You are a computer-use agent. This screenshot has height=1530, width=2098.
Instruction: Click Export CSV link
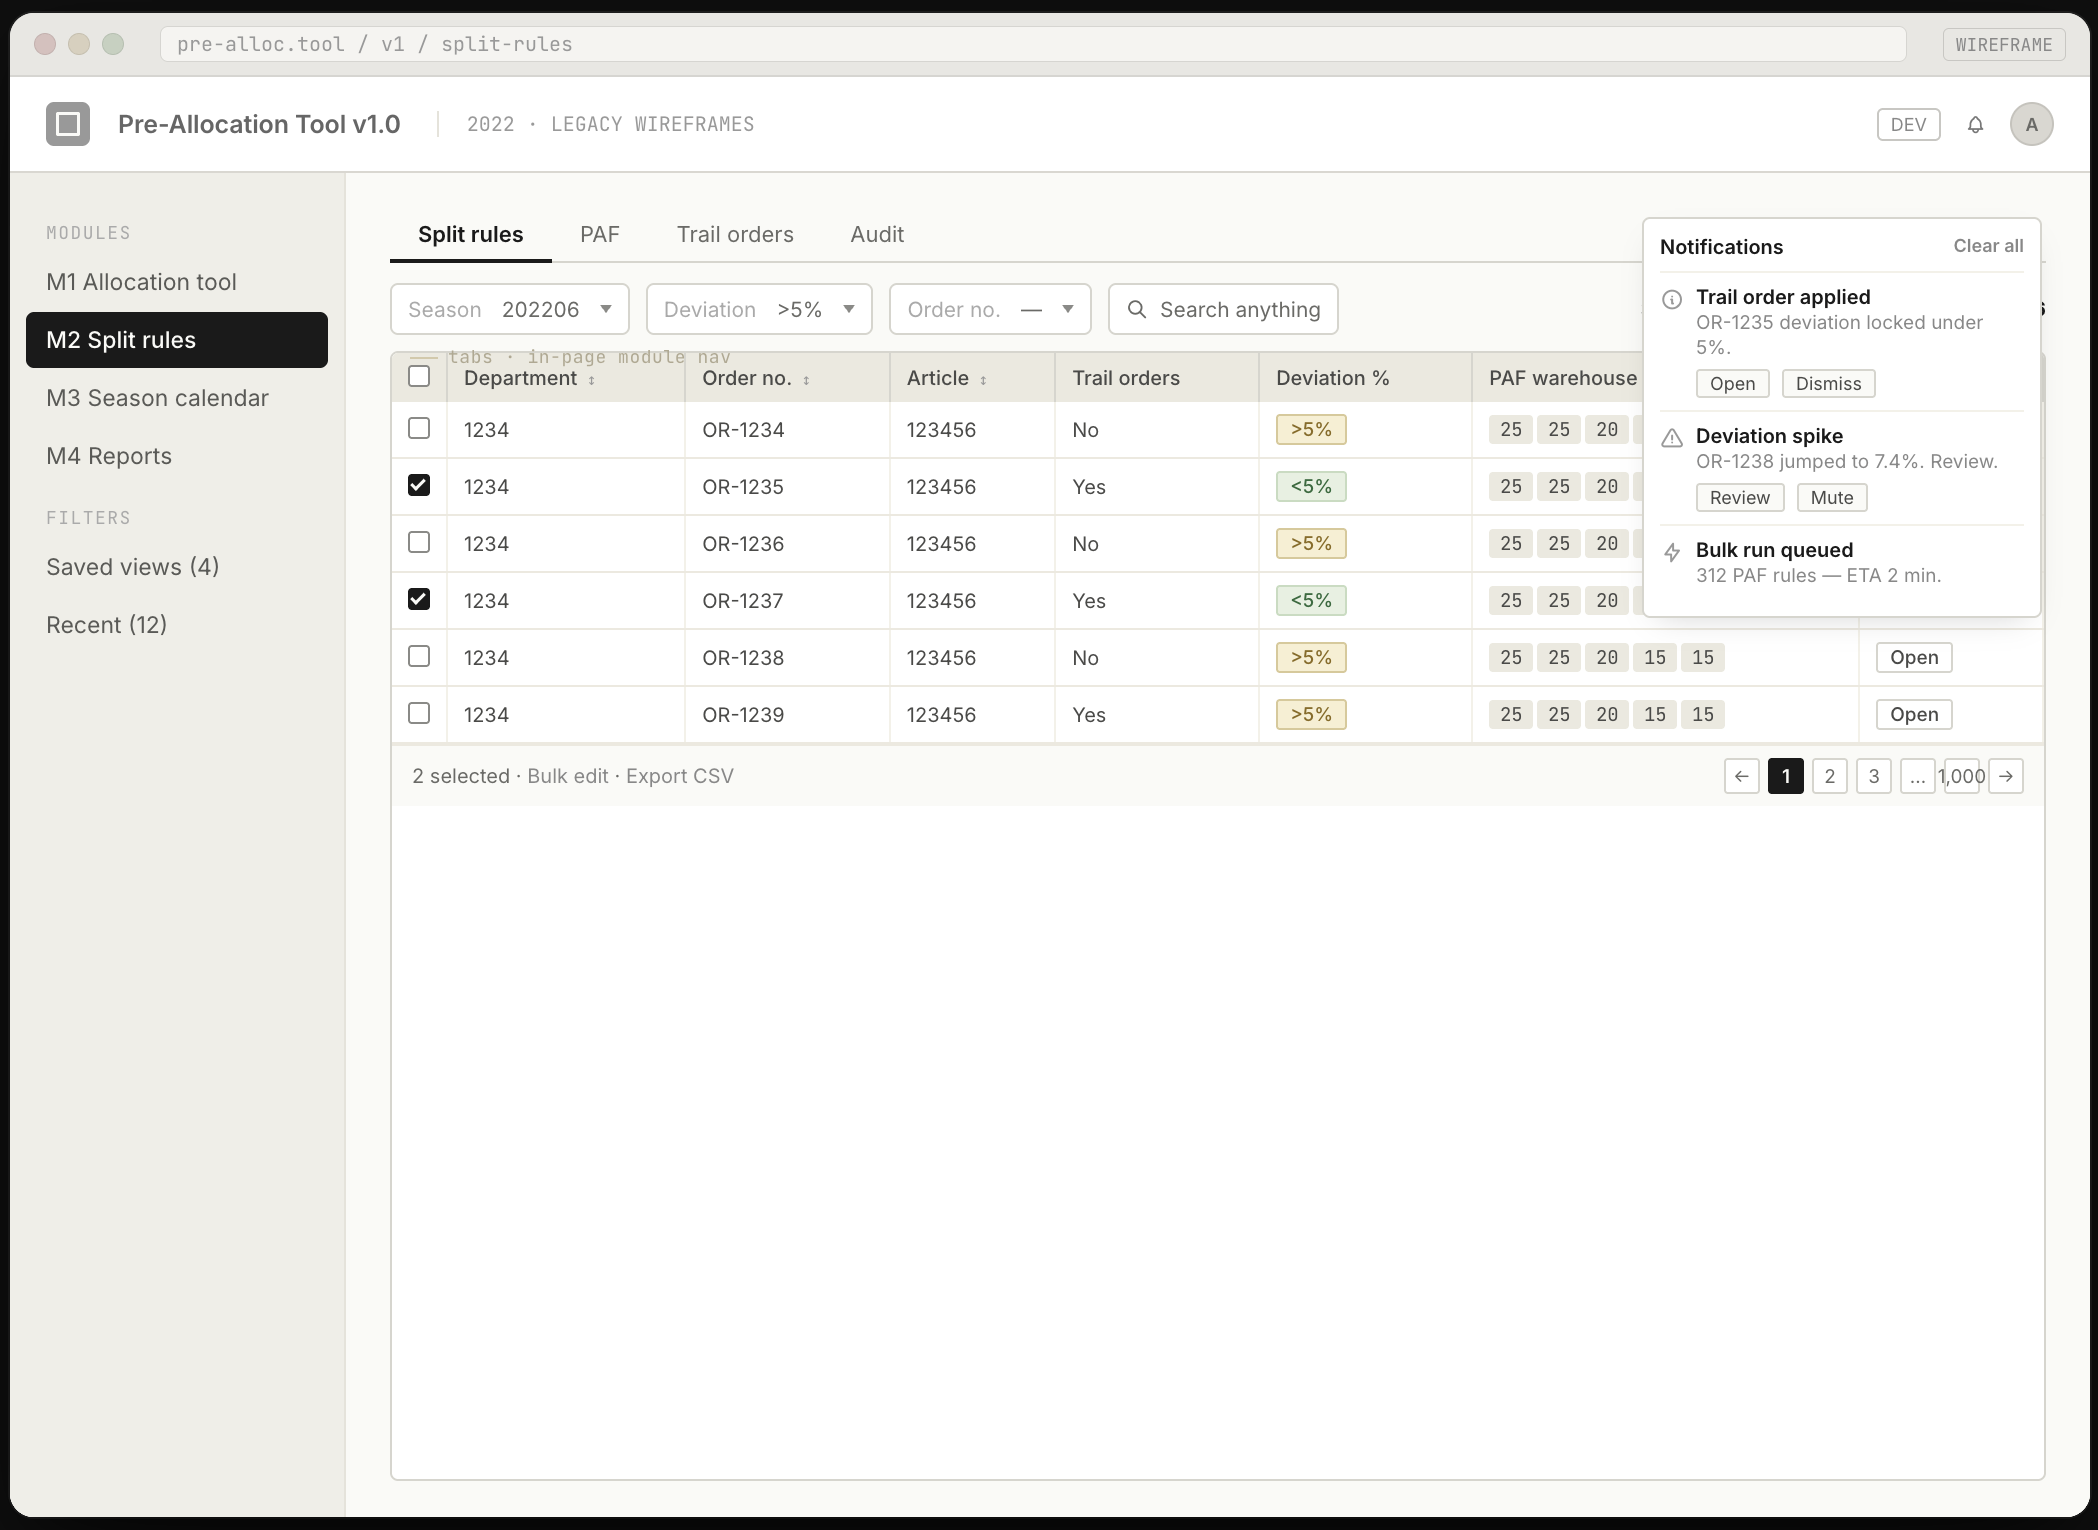click(x=680, y=776)
